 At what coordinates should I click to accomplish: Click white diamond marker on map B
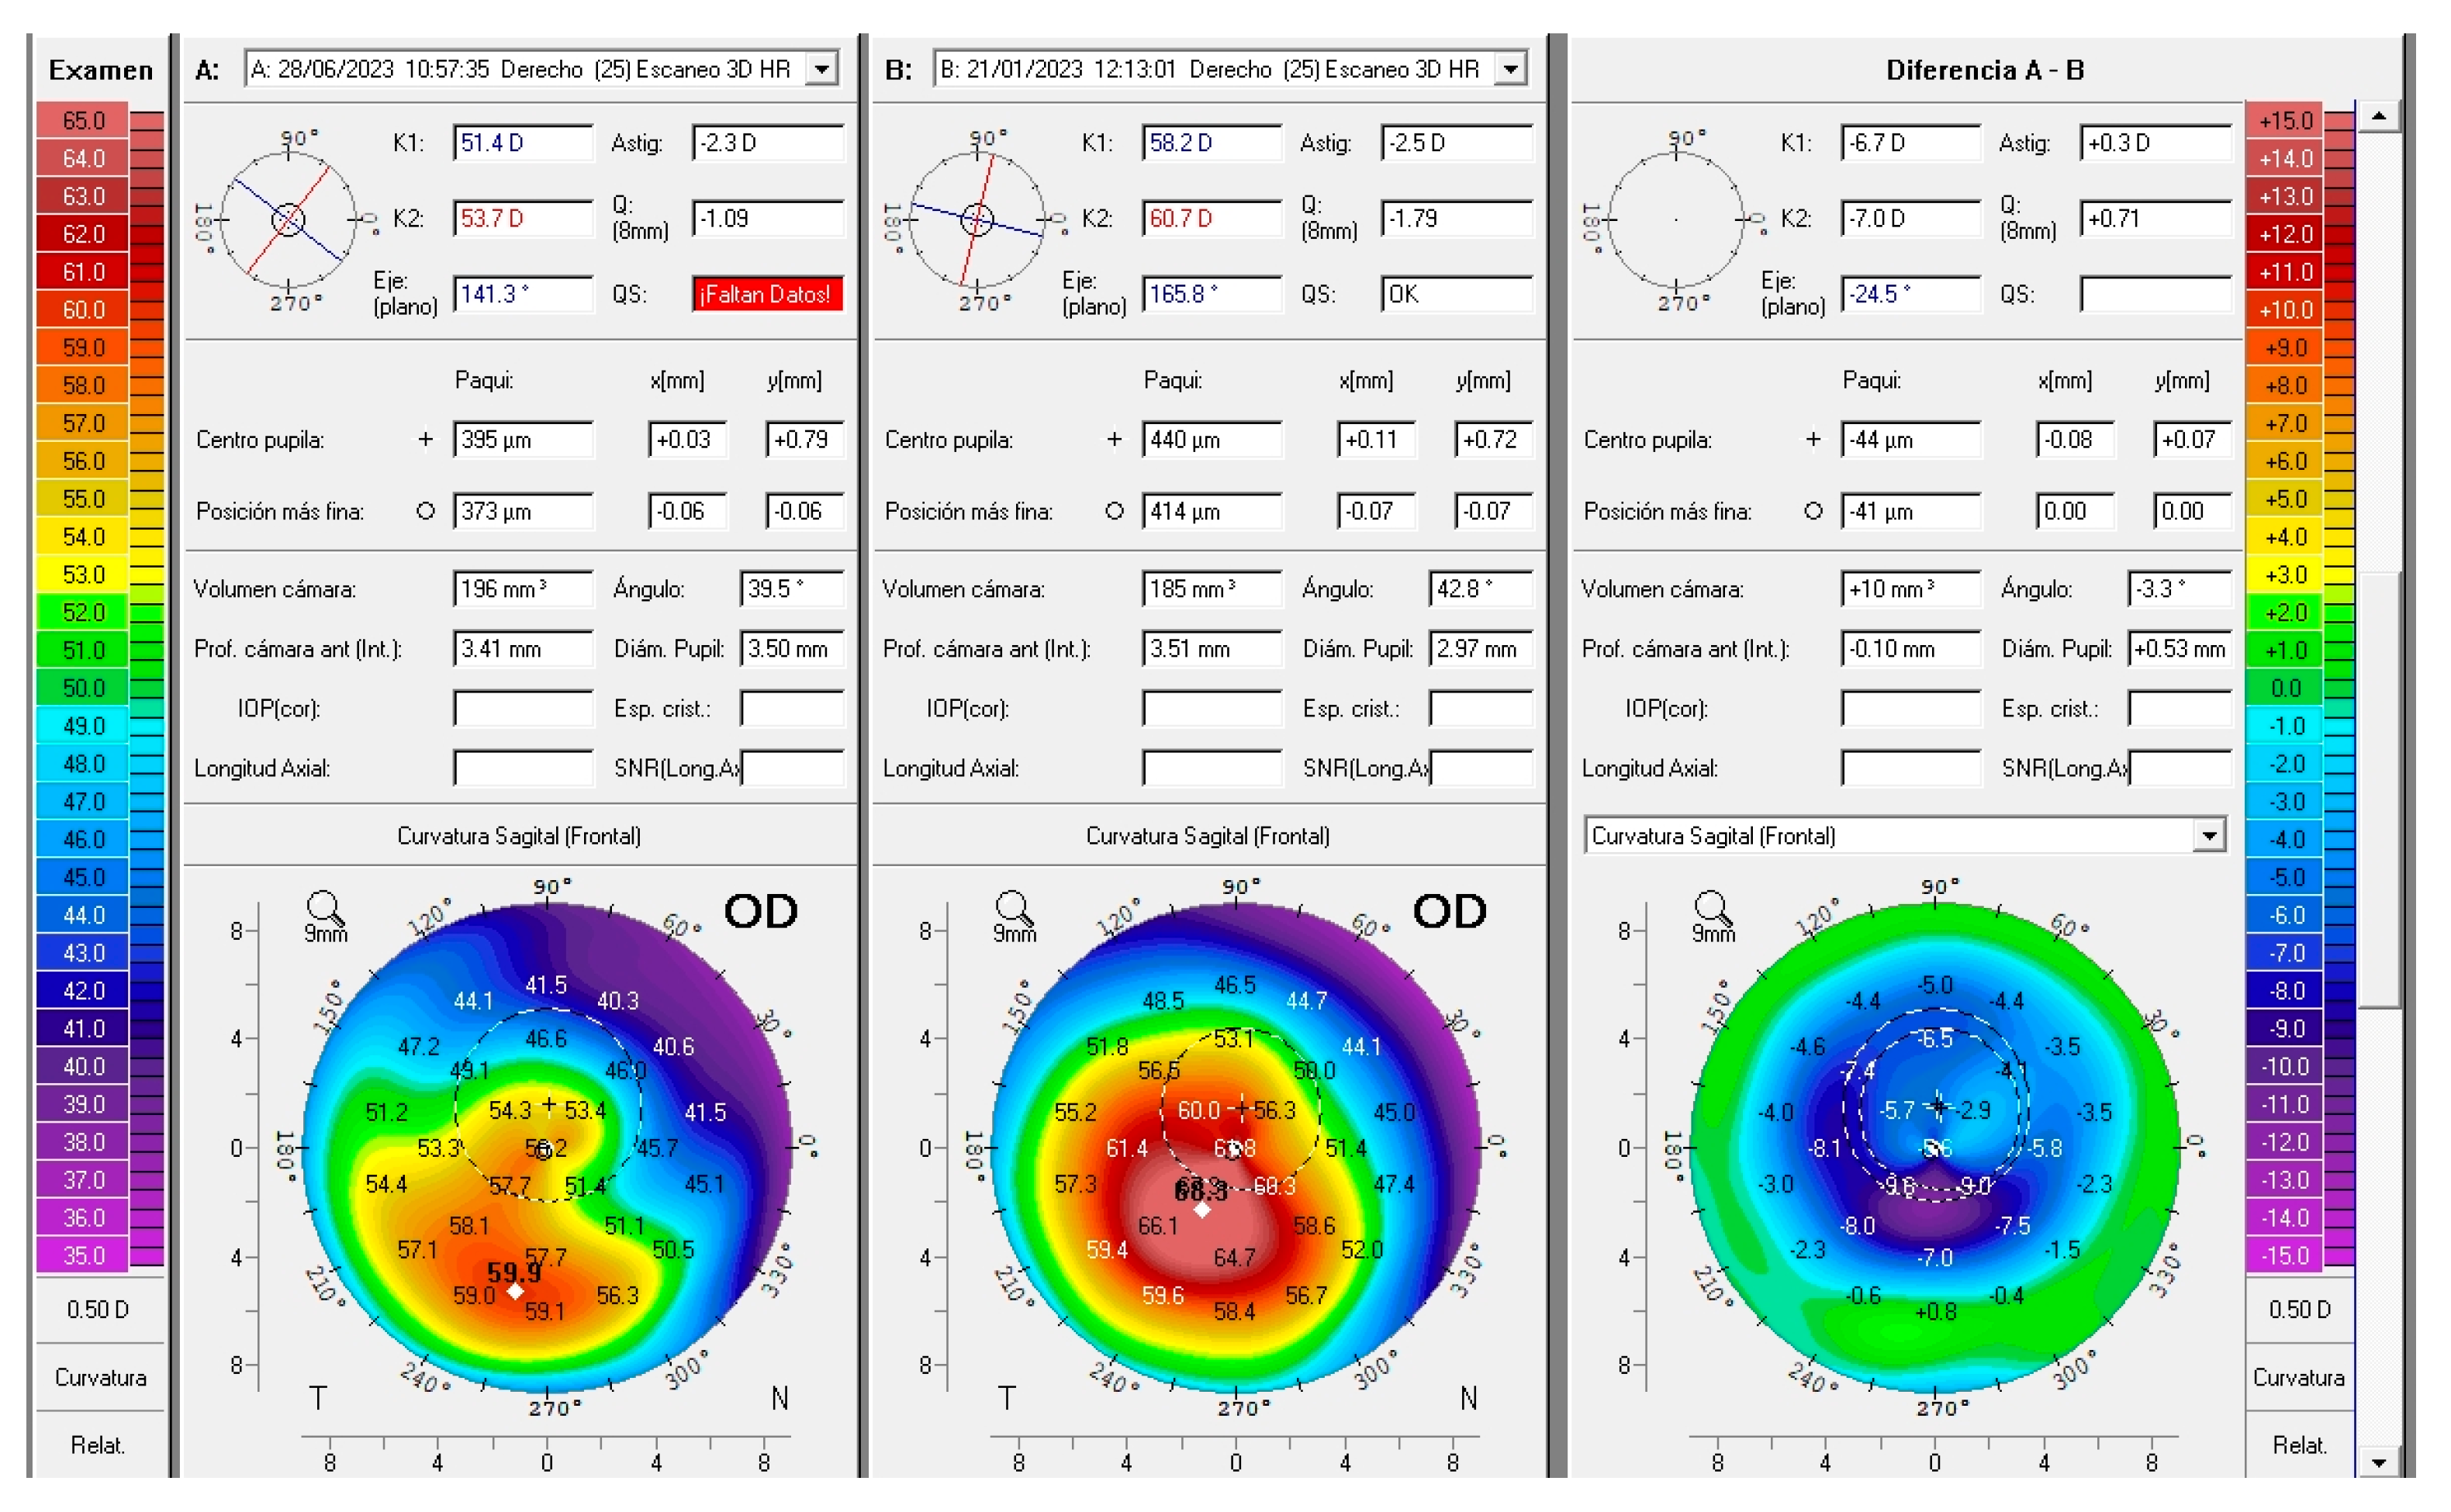[1203, 1210]
